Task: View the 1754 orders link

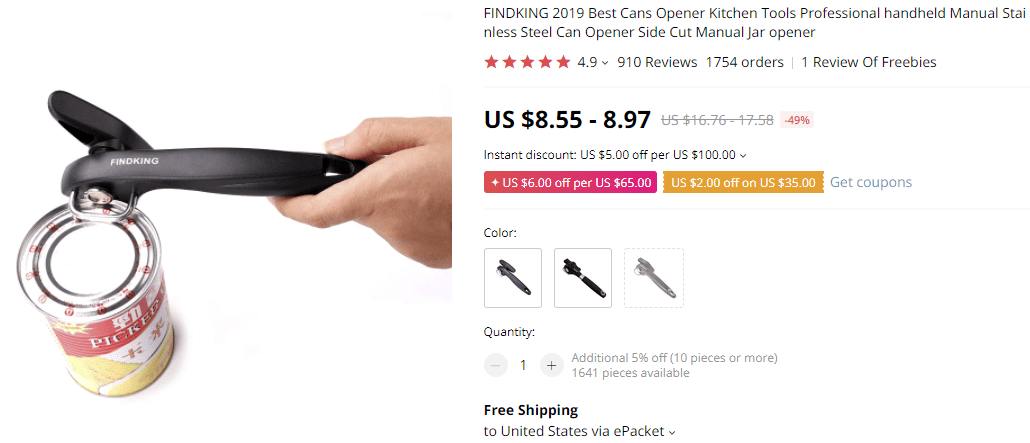Action: click(x=744, y=62)
